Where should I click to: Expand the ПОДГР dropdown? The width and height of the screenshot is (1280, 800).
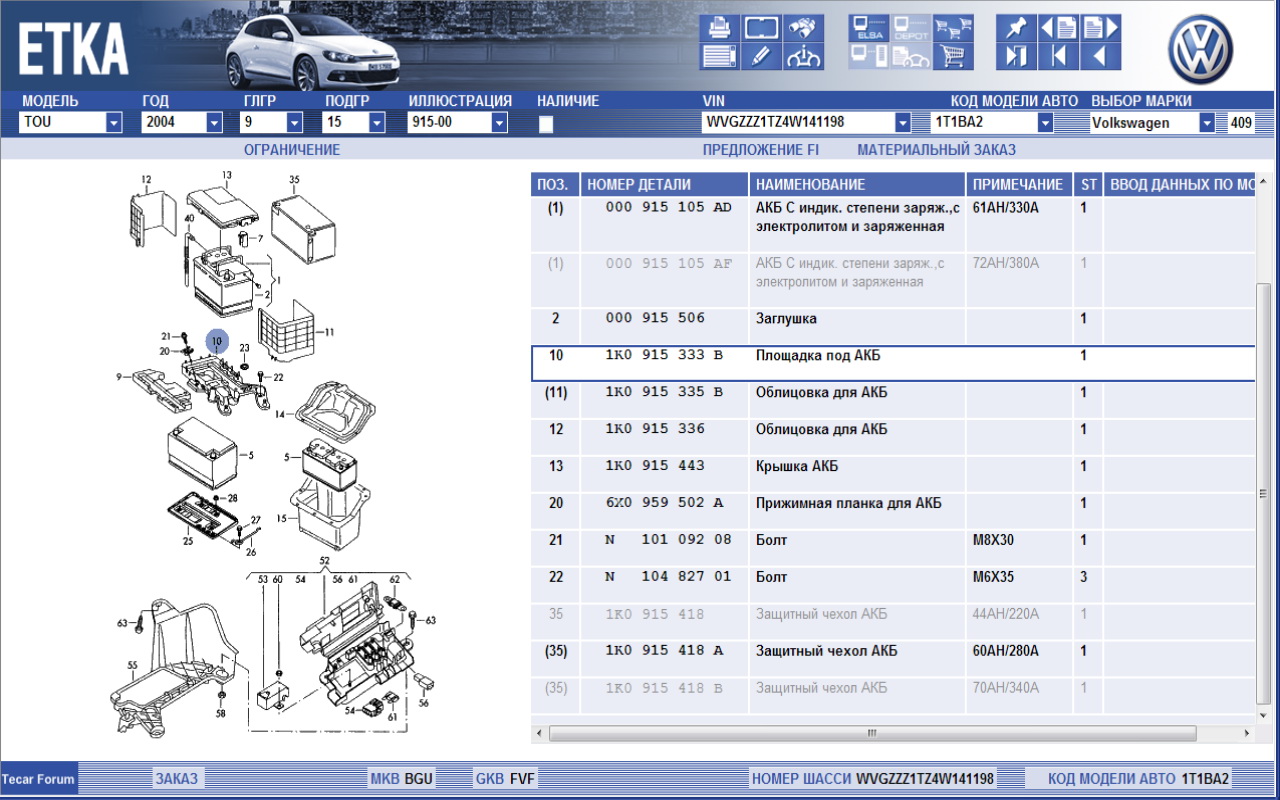click(377, 123)
